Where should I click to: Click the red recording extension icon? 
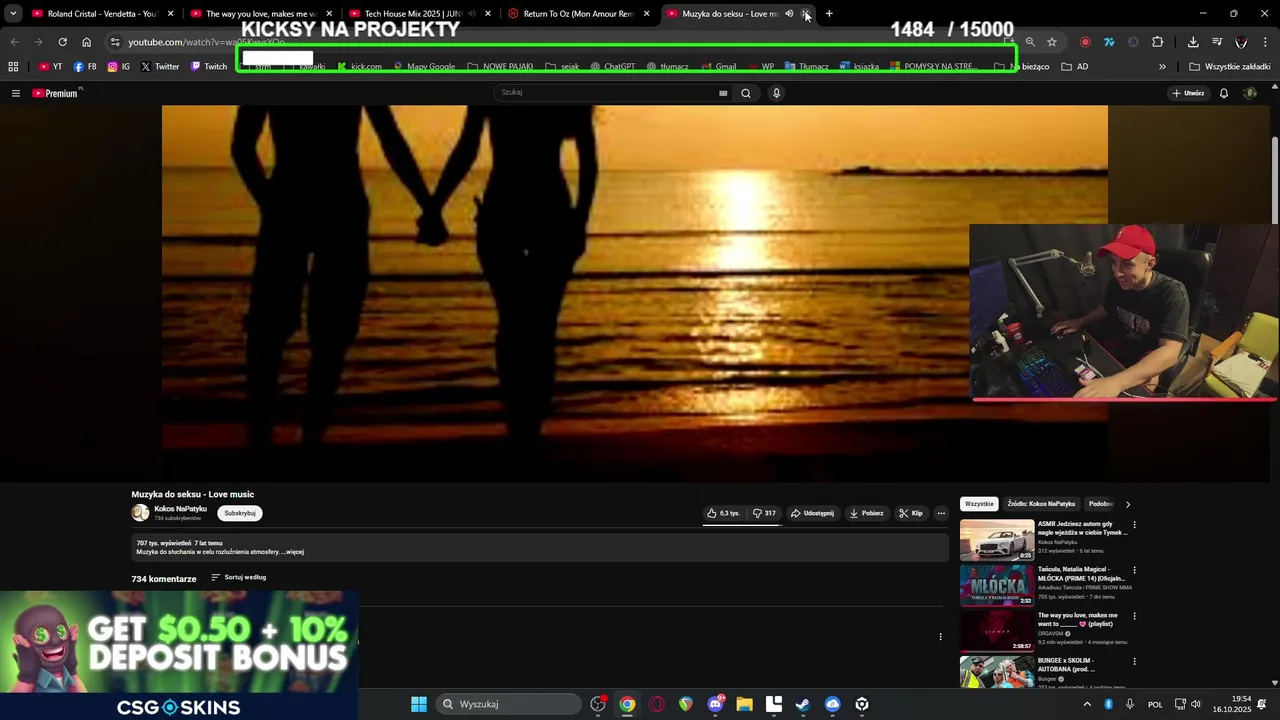click(1085, 42)
